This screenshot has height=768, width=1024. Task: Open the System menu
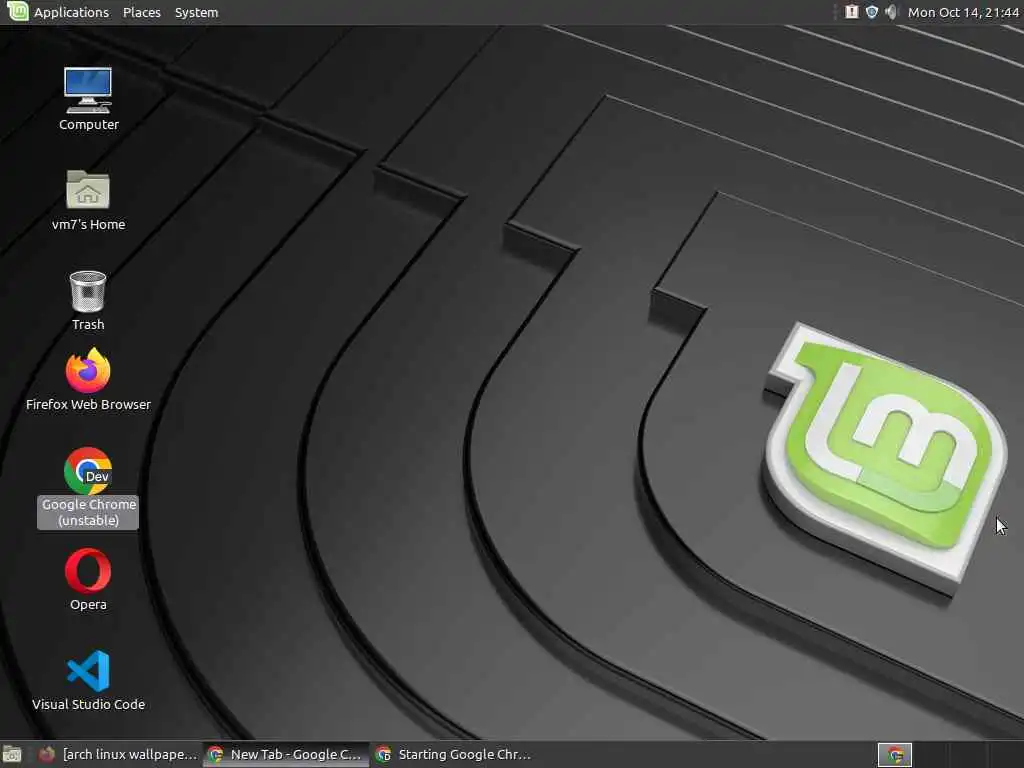197,12
